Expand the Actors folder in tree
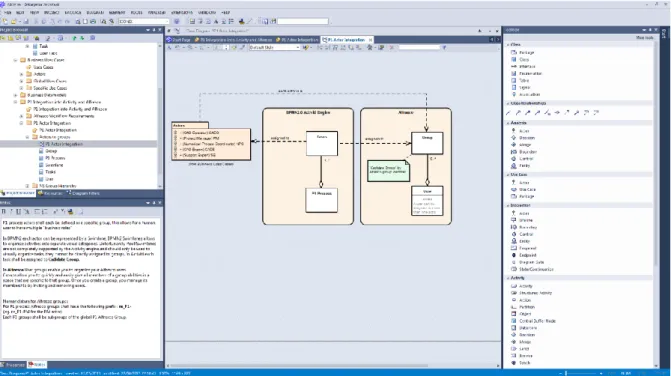 pos(21,74)
